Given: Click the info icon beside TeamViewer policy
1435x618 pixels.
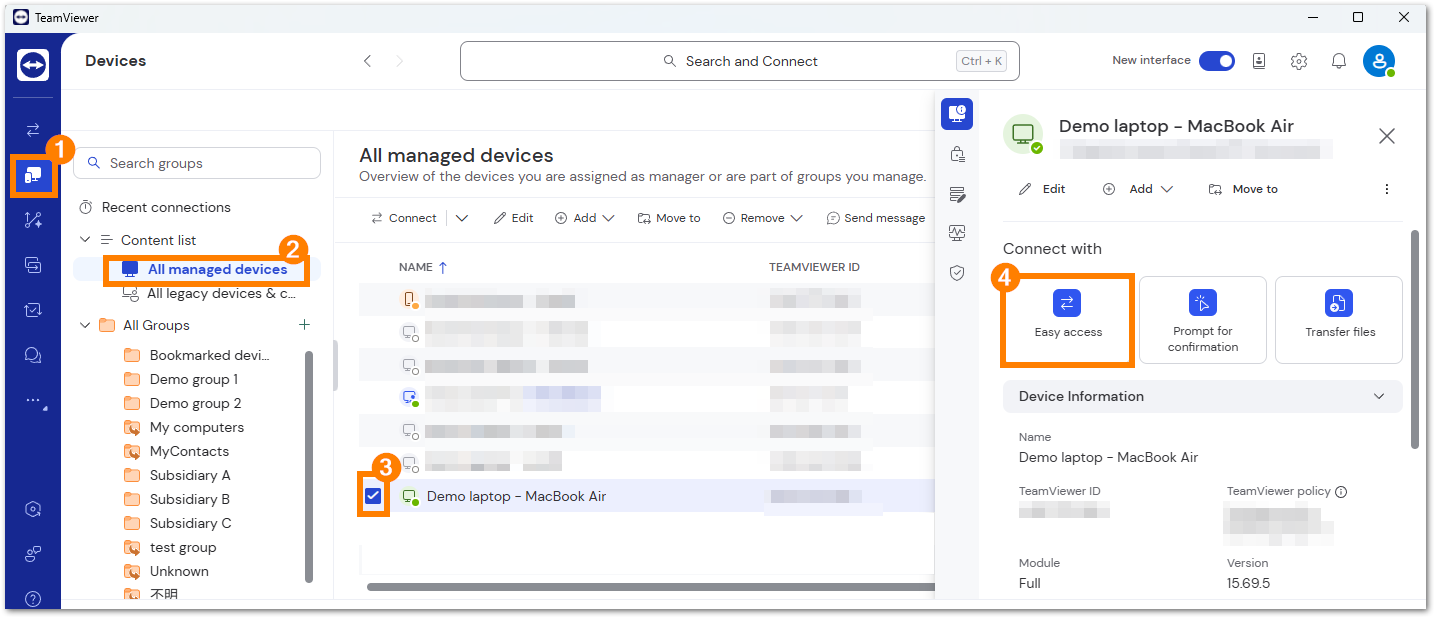Looking at the screenshot, I should click(x=1341, y=492).
